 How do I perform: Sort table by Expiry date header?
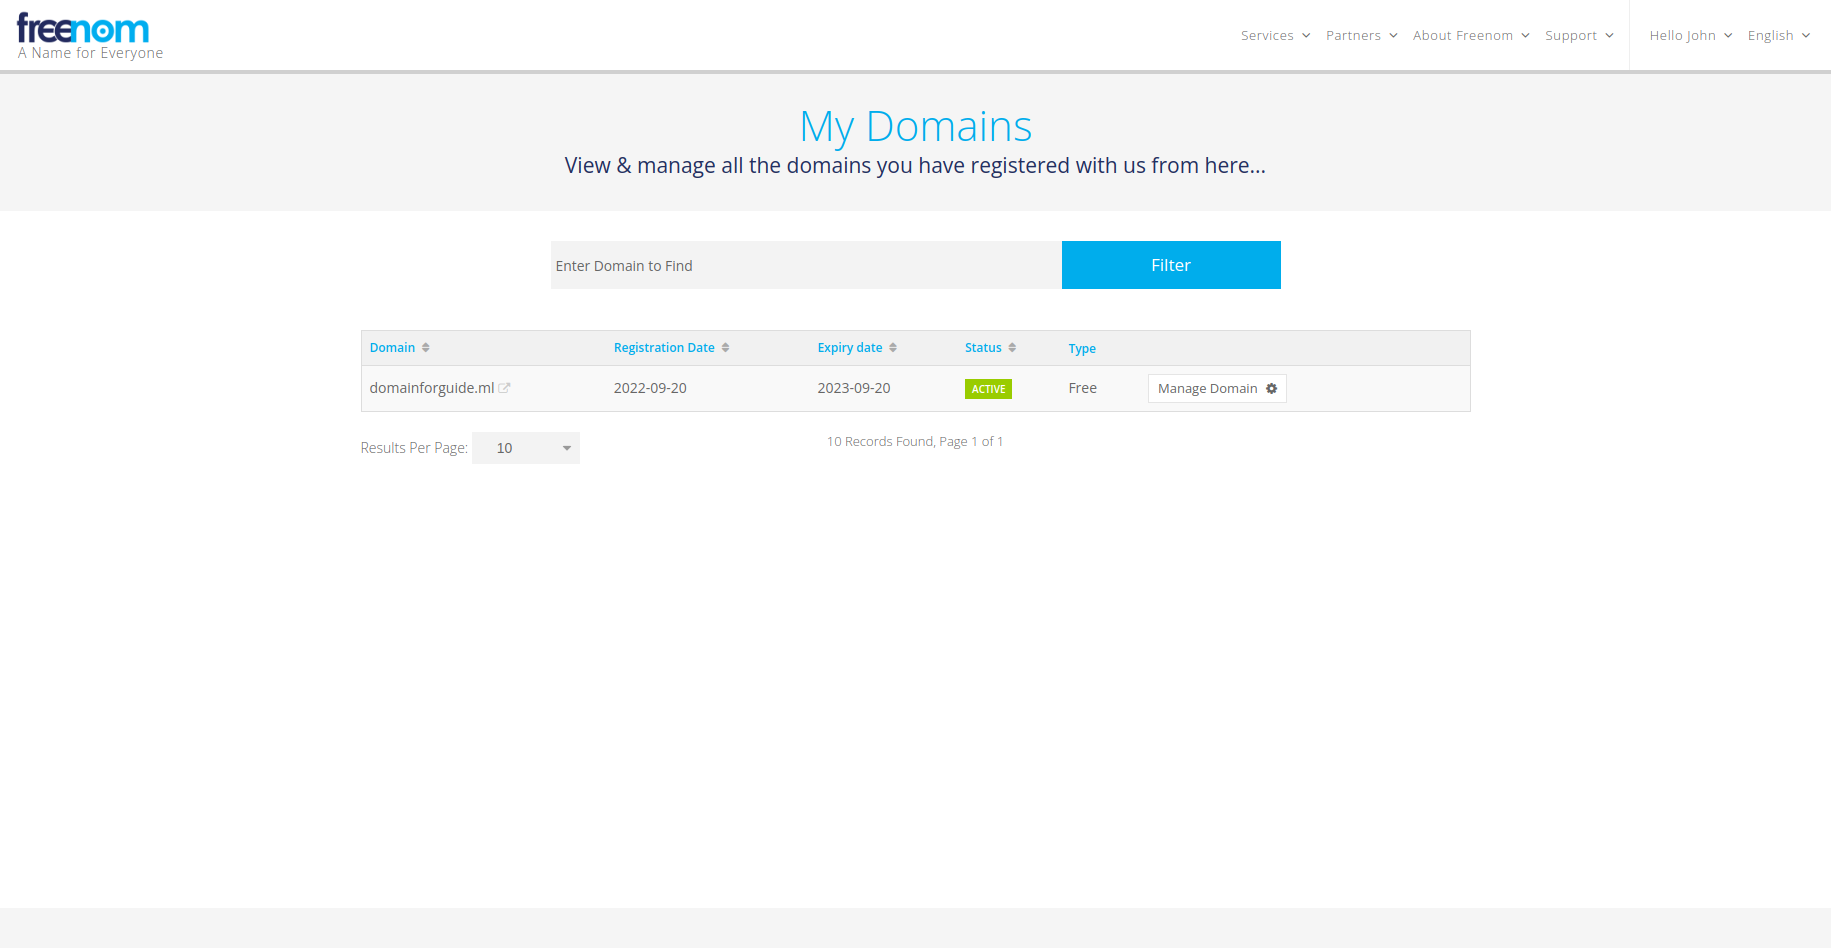pyautogui.click(x=850, y=348)
